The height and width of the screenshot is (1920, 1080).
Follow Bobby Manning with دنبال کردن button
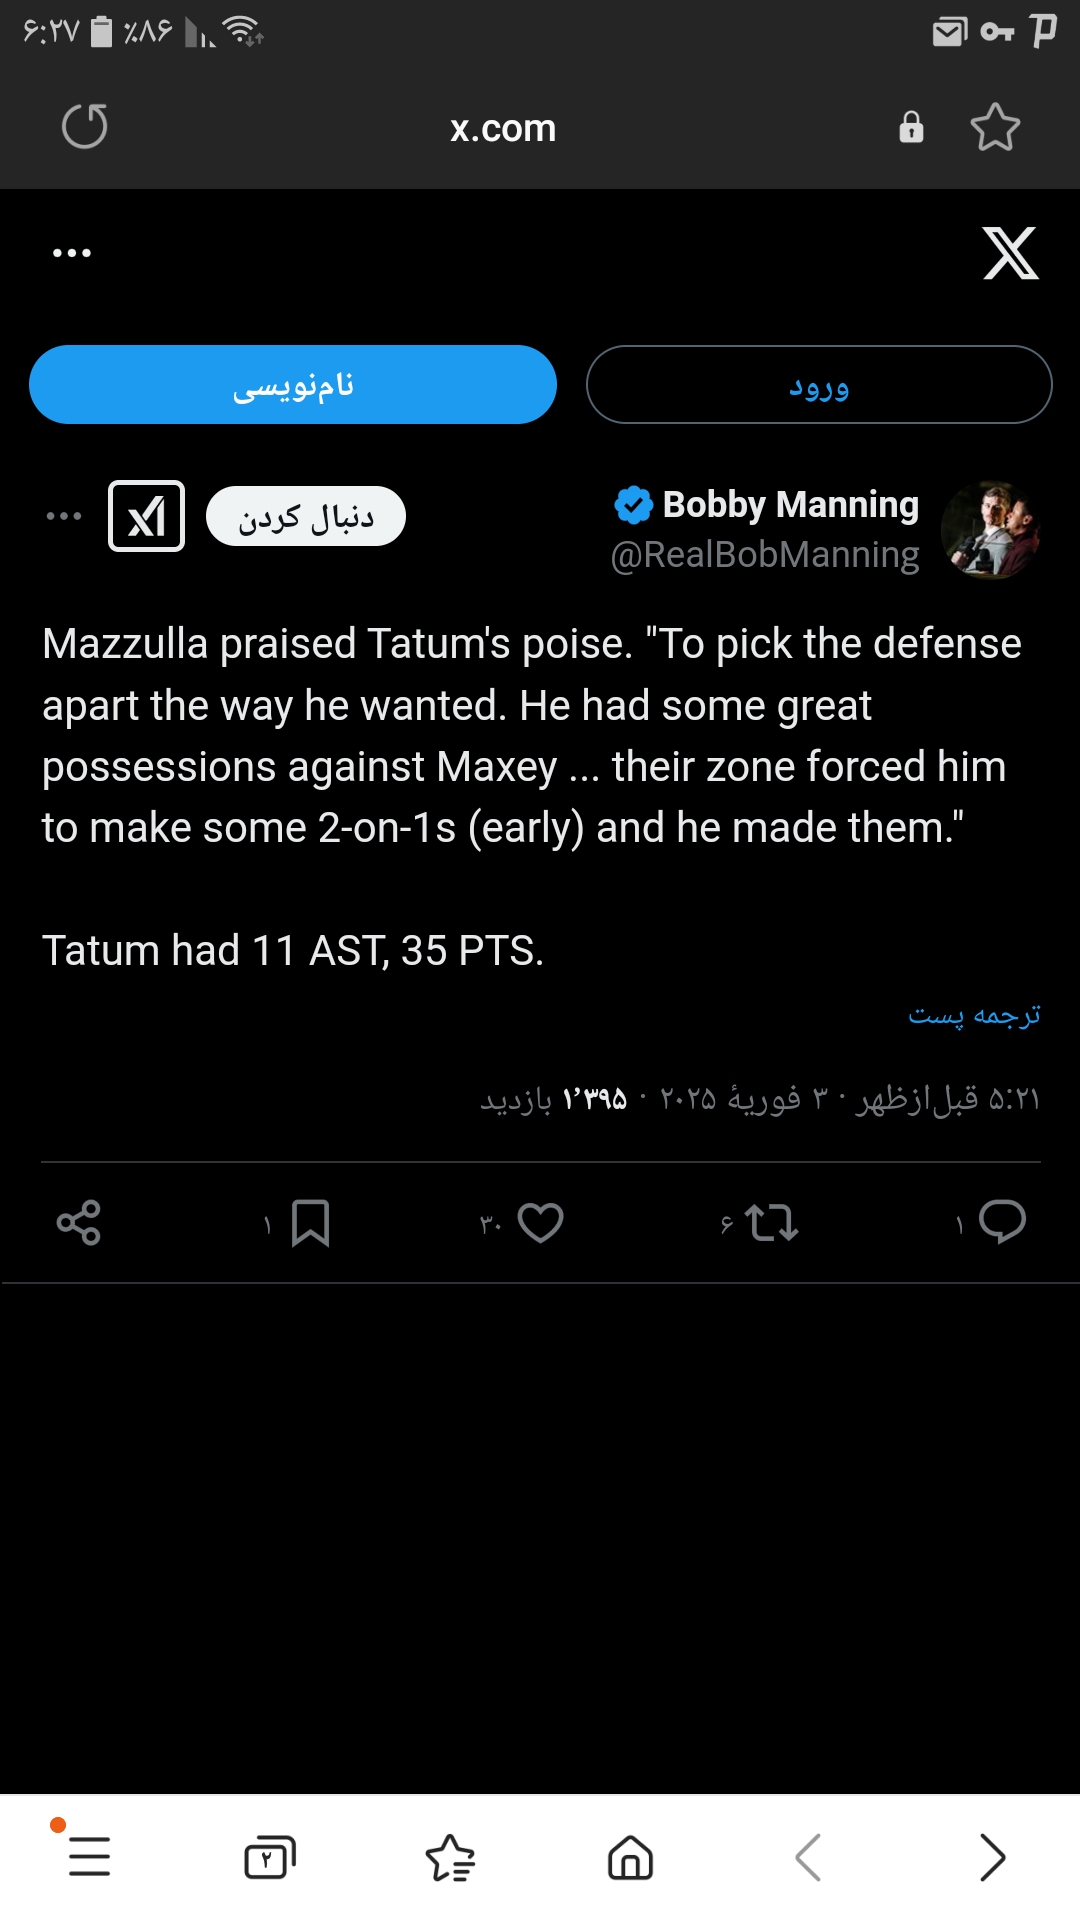(x=306, y=517)
